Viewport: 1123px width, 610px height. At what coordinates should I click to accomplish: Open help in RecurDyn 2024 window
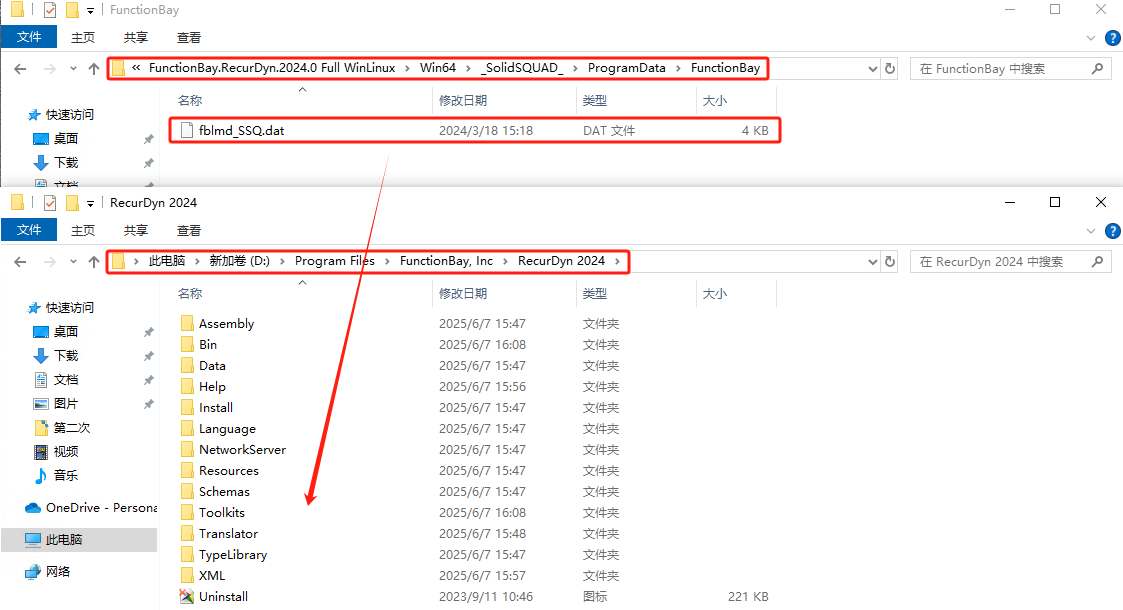tap(1112, 231)
